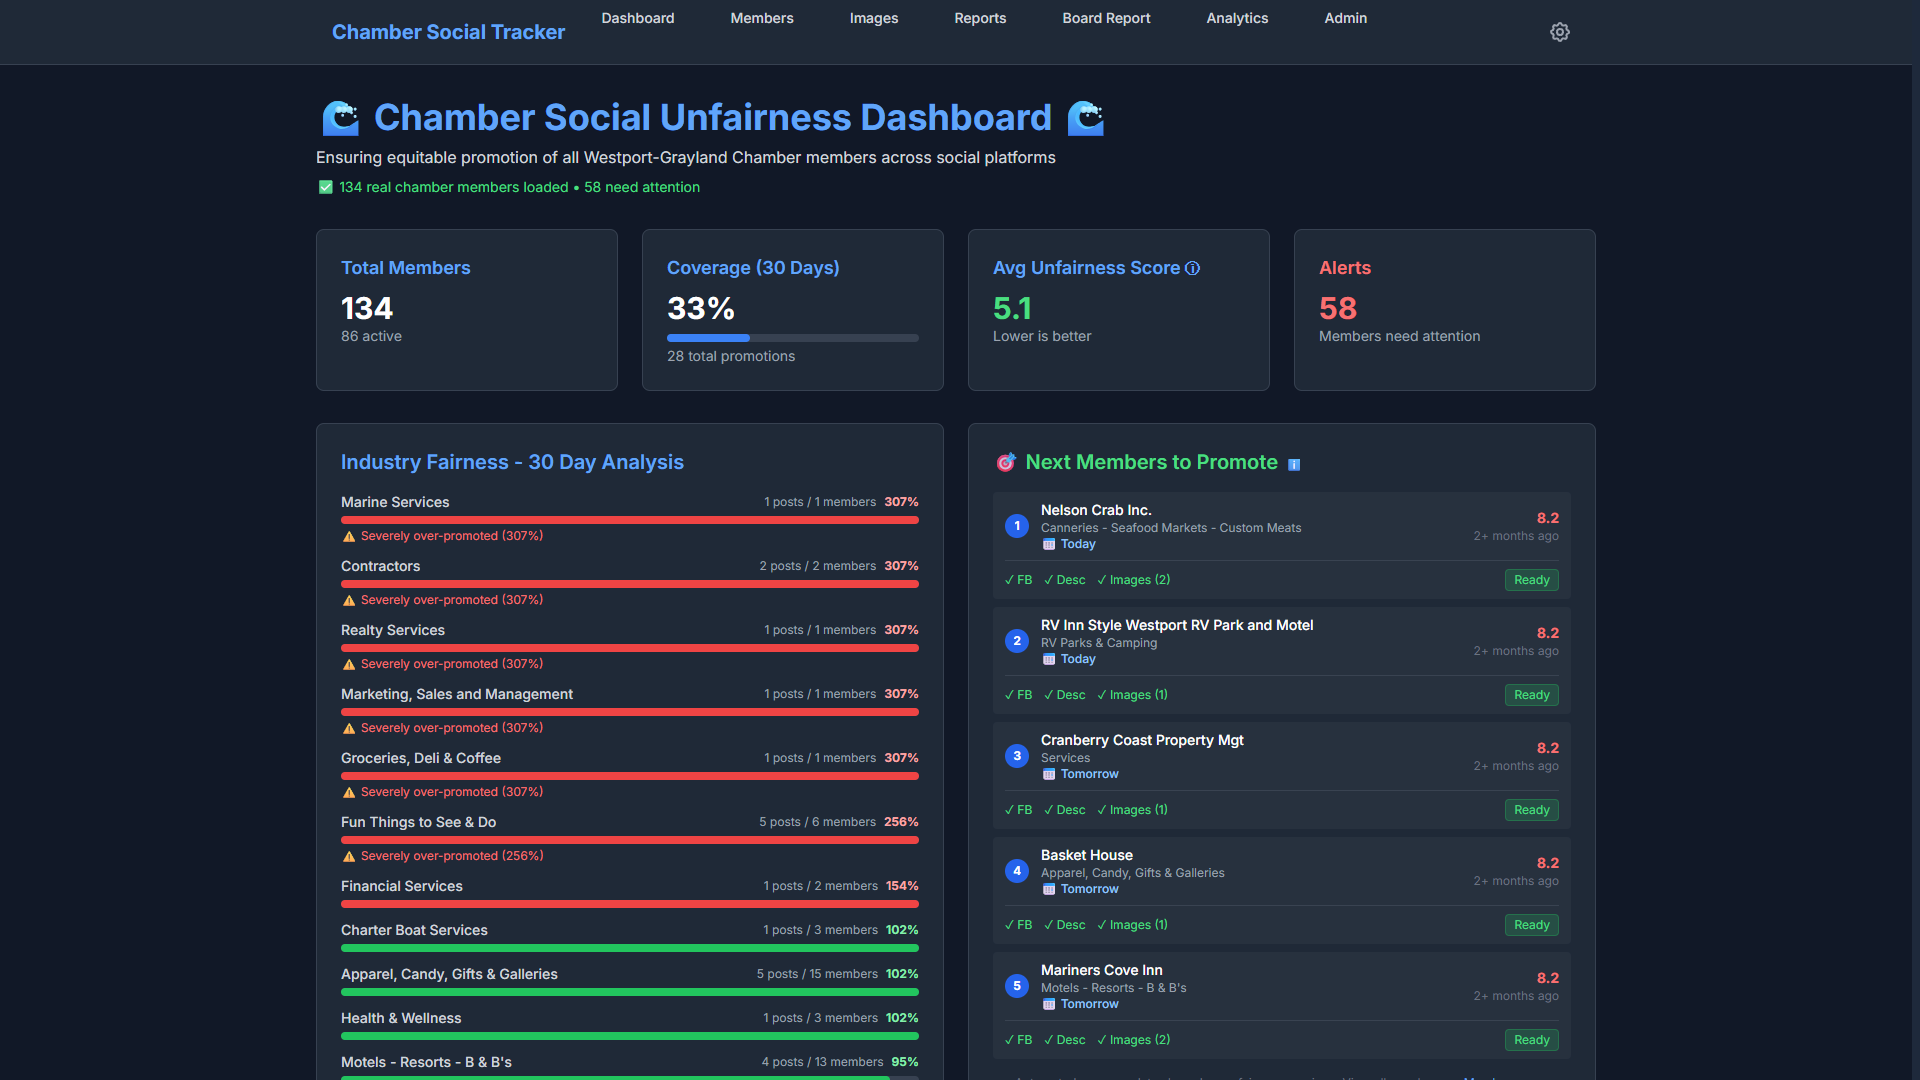Click Chamber Social Tracker logo link
This screenshot has width=1920, height=1080.
pyautogui.click(x=448, y=32)
